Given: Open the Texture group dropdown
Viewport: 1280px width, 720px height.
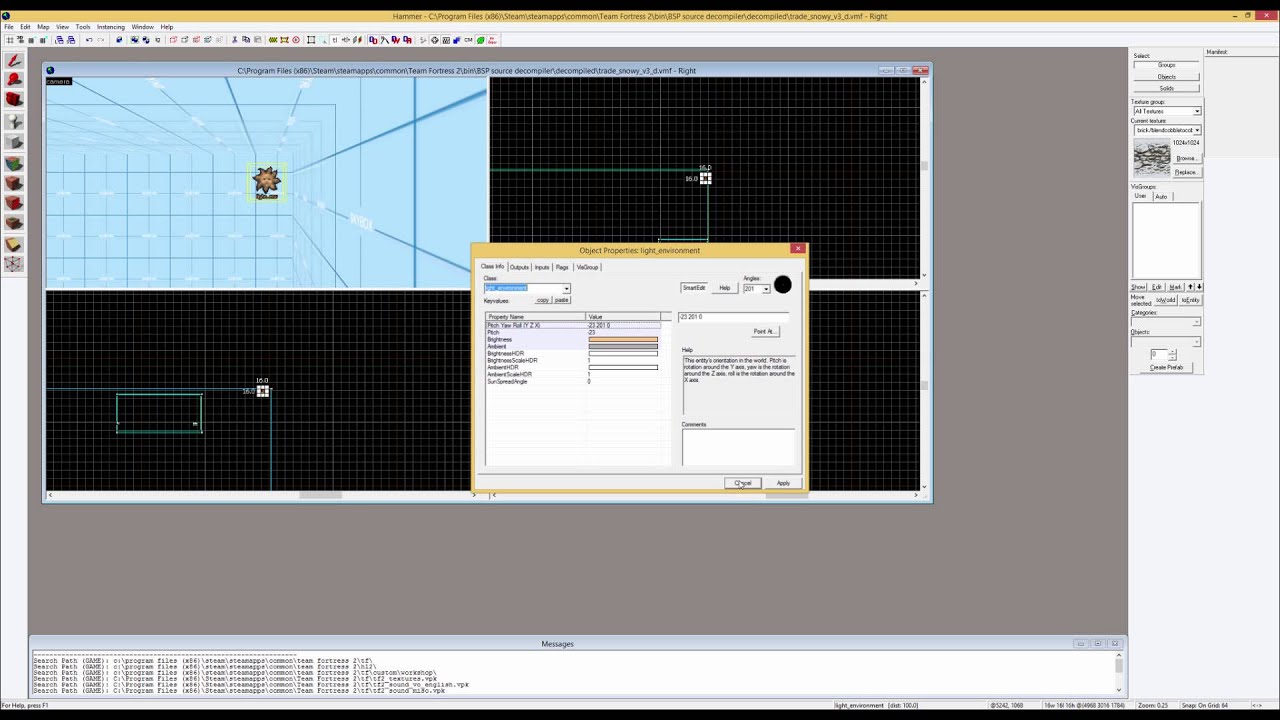Looking at the screenshot, I should tap(1197, 111).
